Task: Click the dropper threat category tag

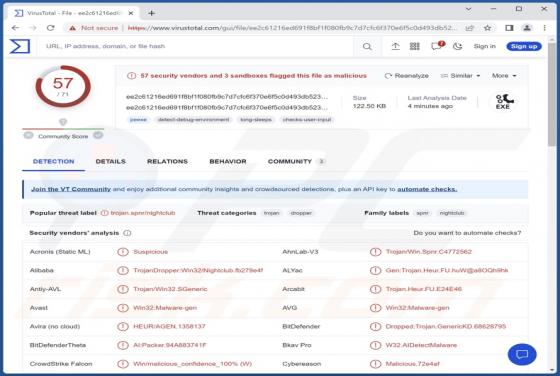Action: [x=301, y=213]
